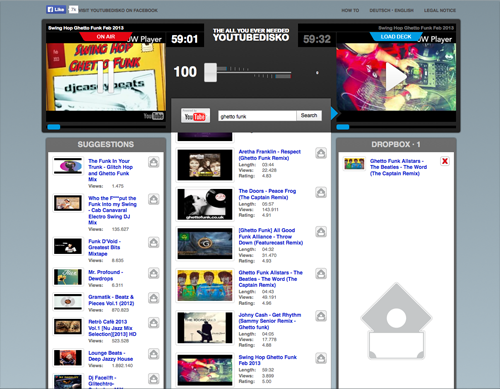Click dropbox Ghetto Funk Allstars thumbnail
The width and height of the screenshot is (500, 389).
click(x=354, y=164)
